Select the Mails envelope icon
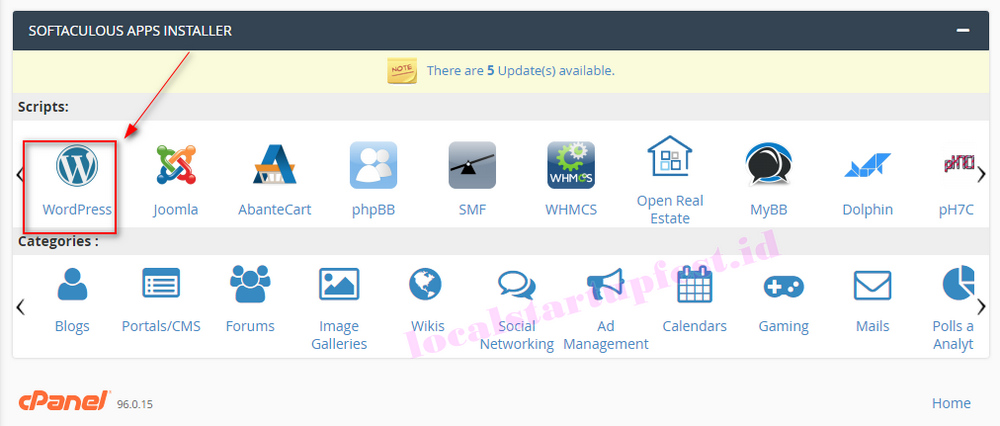1000x426 pixels. 872,285
